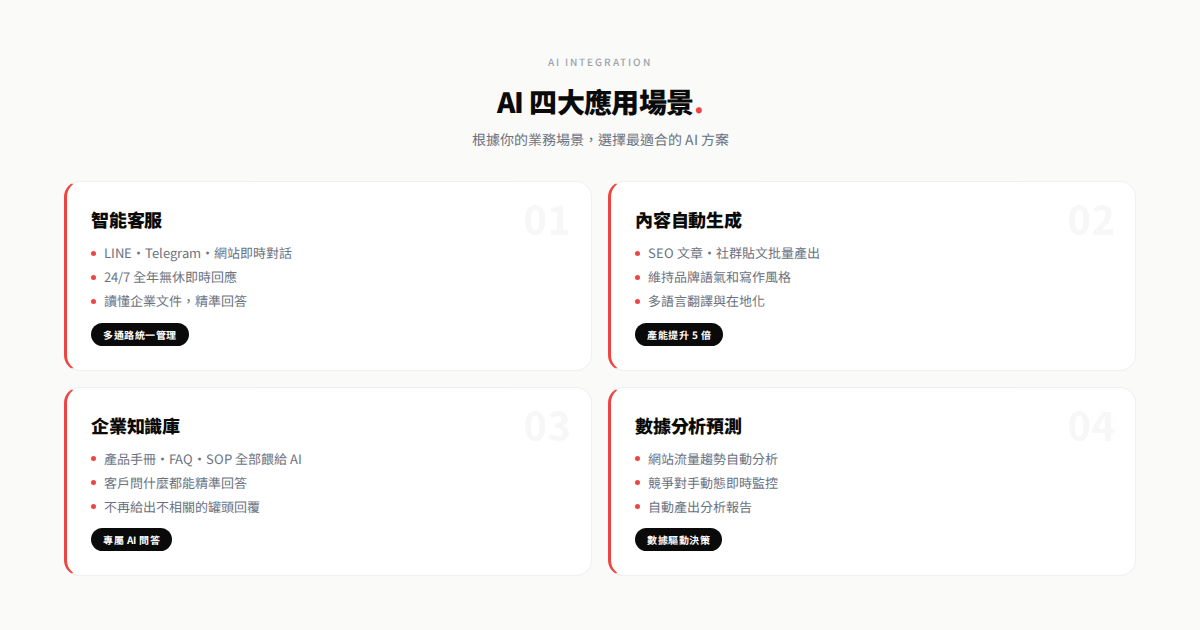Click the faded 01 card number
This screenshot has width=1200, height=630.
click(x=547, y=221)
